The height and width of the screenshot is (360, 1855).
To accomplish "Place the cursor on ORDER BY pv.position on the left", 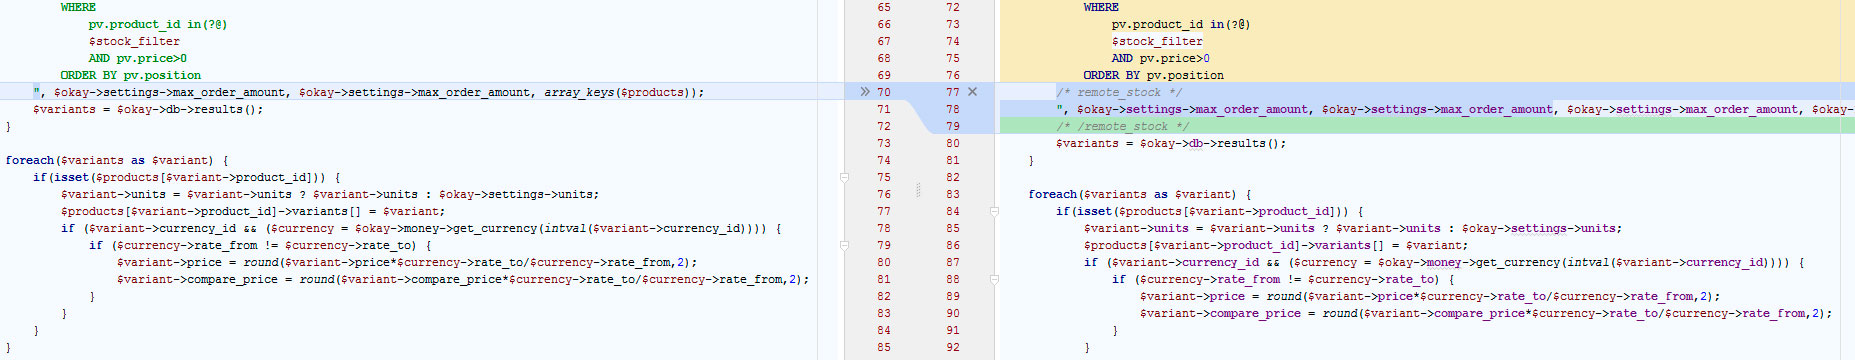I will [x=131, y=75].
